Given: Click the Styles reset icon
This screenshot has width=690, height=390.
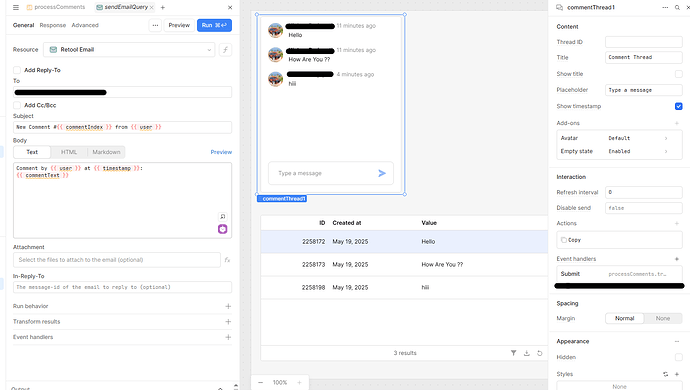Looking at the screenshot, I should pos(665,374).
